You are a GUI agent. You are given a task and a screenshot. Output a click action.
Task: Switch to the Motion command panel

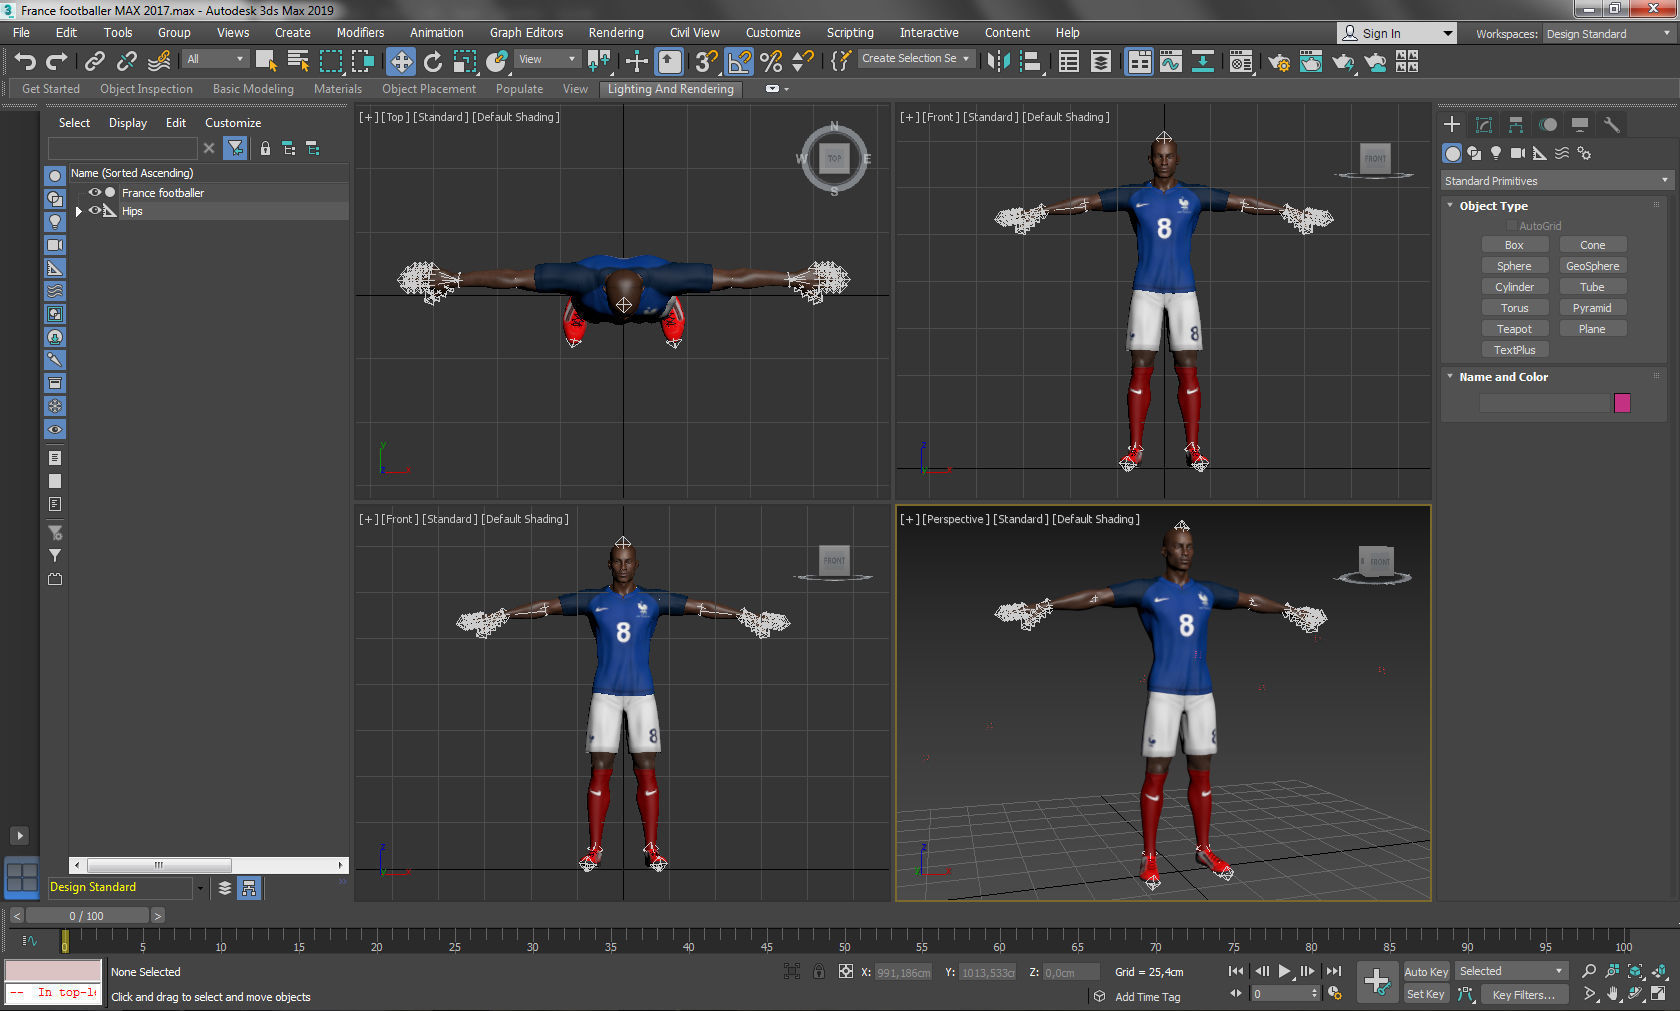[x=1548, y=125]
